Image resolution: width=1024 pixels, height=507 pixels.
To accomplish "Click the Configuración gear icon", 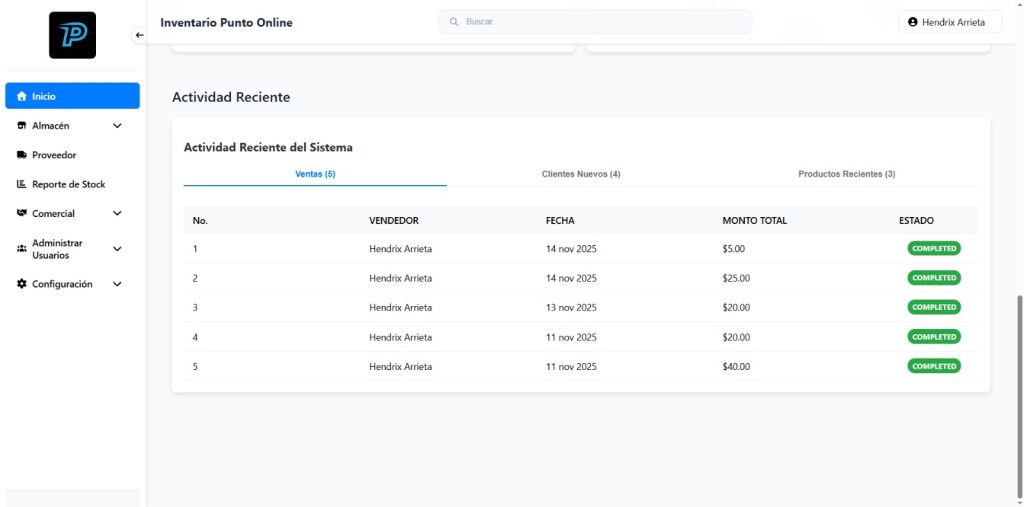I will 21,284.
